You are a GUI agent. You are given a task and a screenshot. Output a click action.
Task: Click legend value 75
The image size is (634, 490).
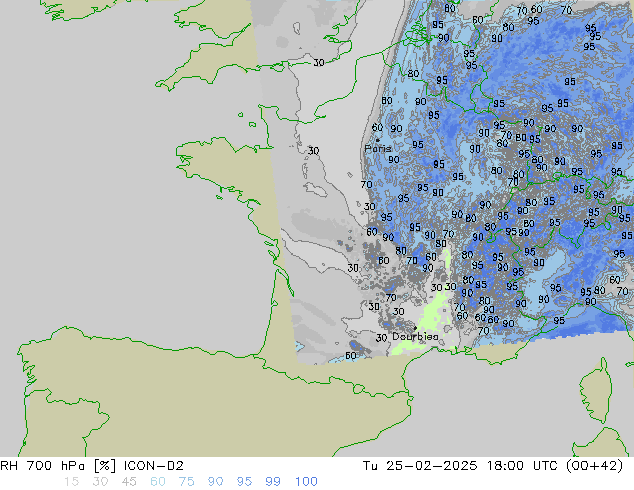click(x=186, y=482)
